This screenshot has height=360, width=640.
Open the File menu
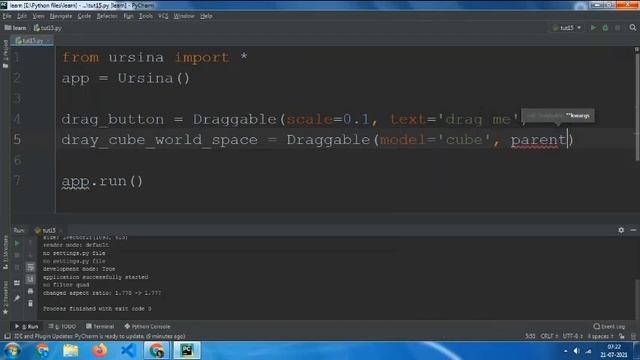pyautogui.click(x=7, y=16)
